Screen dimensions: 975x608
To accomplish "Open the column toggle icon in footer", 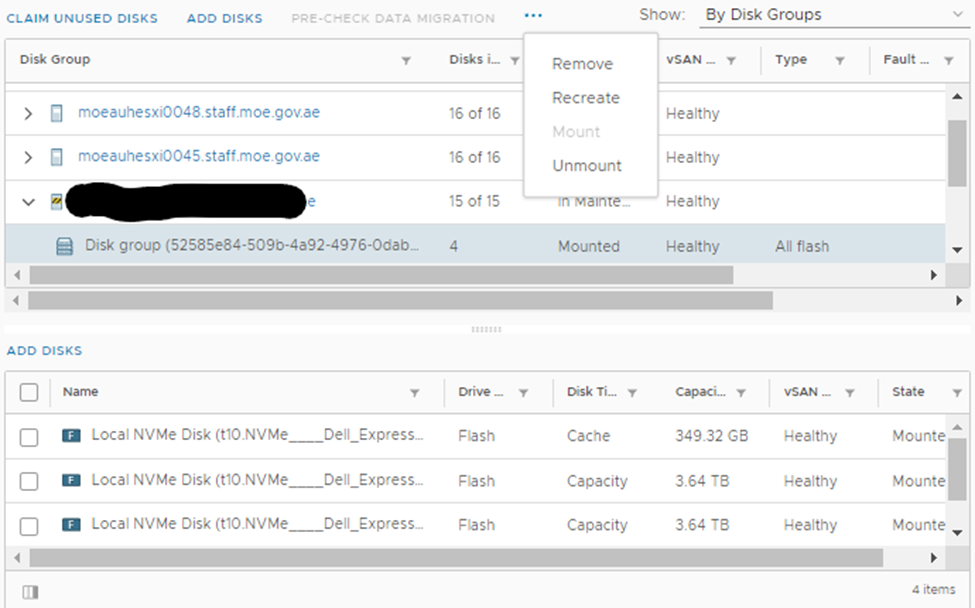I will 30,592.
